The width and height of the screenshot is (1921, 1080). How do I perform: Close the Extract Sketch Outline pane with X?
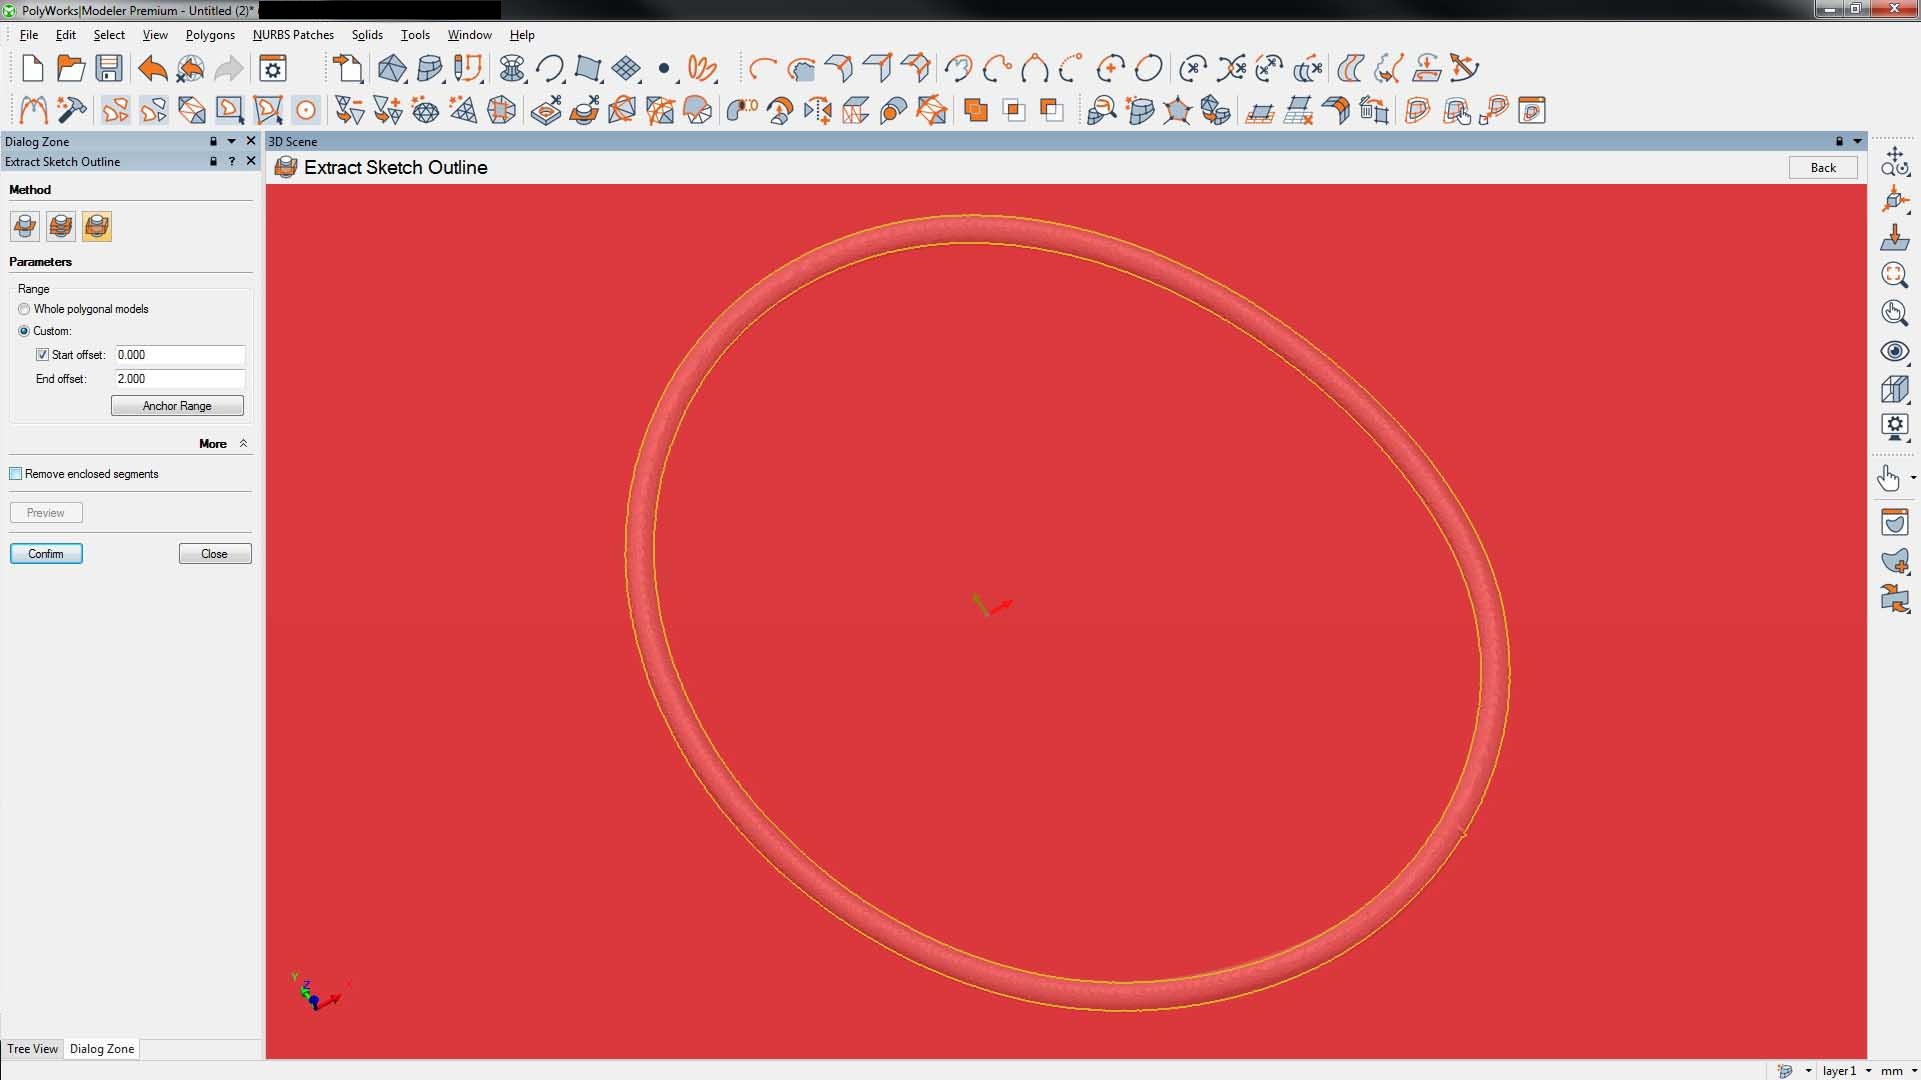click(x=251, y=161)
